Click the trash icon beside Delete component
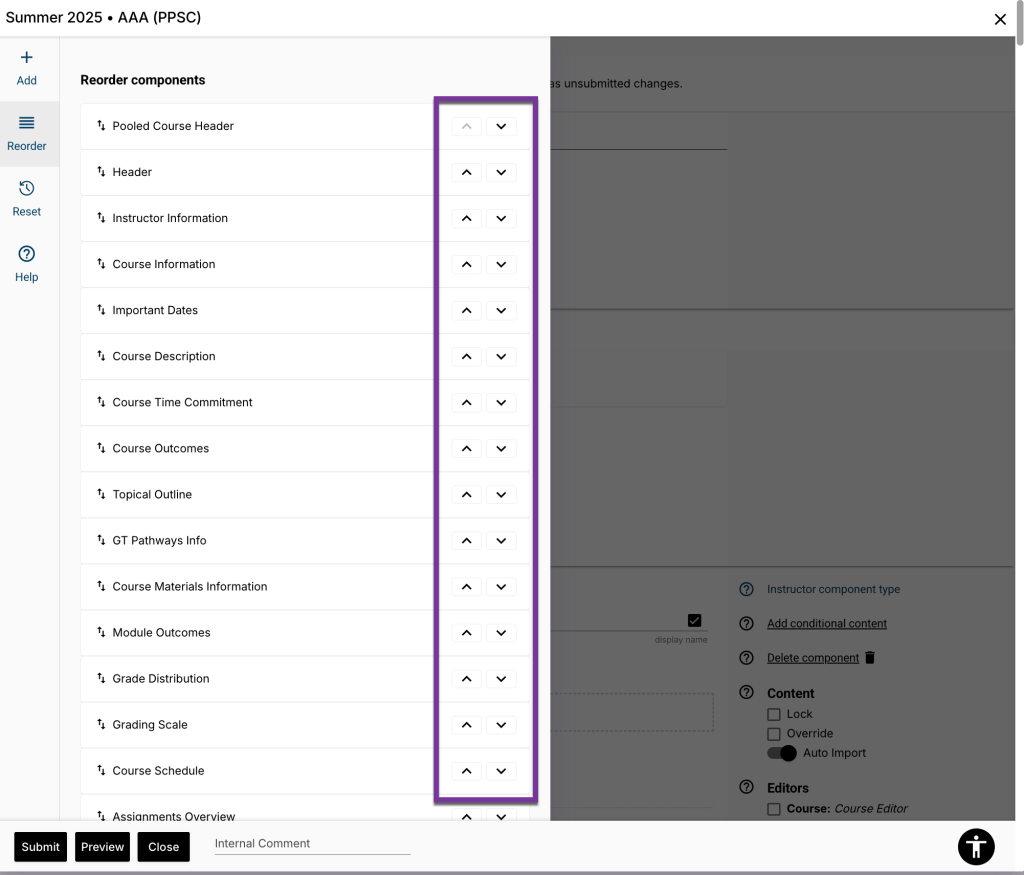1024x875 pixels. [x=868, y=657]
